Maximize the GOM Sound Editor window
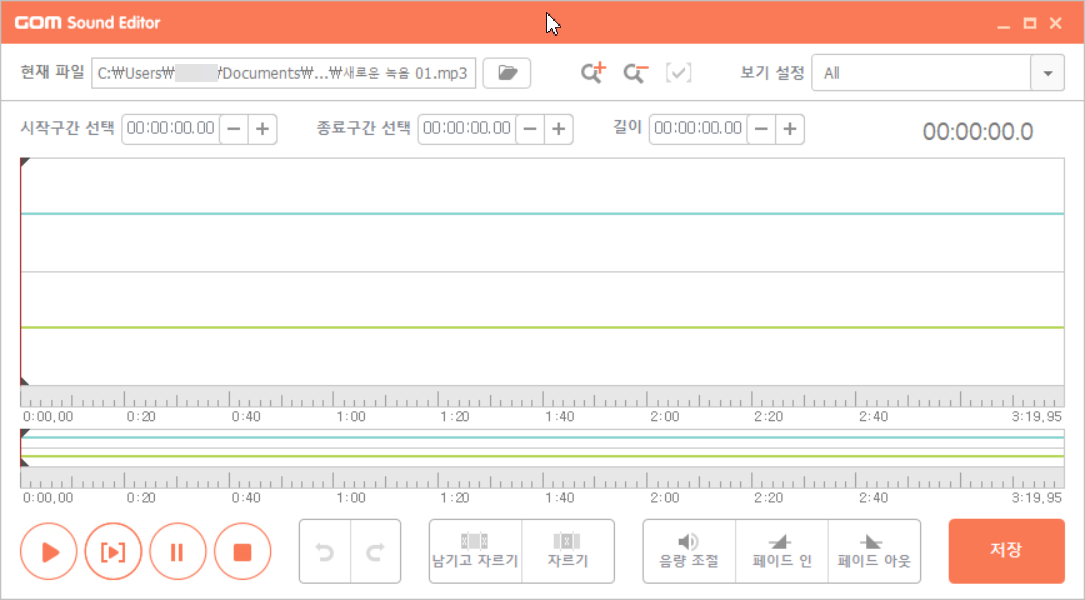This screenshot has width=1085, height=600. (1030, 23)
